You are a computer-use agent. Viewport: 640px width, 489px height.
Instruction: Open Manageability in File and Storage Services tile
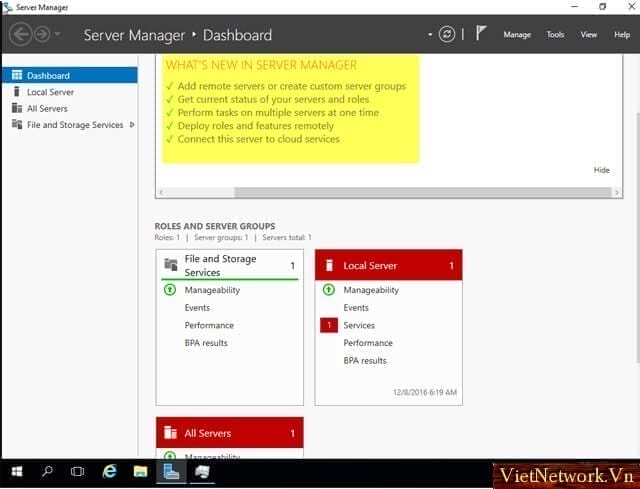(212, 290)
